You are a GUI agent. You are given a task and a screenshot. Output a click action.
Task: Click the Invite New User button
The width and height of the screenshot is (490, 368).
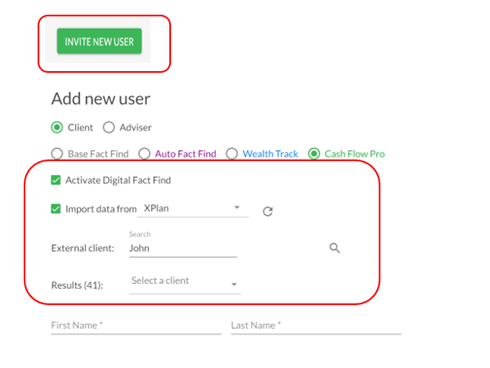99,41
